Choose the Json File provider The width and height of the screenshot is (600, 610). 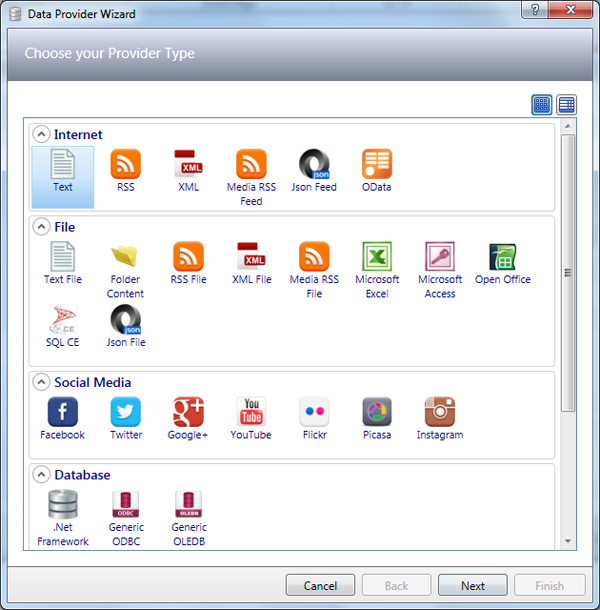tap(126, 326)
